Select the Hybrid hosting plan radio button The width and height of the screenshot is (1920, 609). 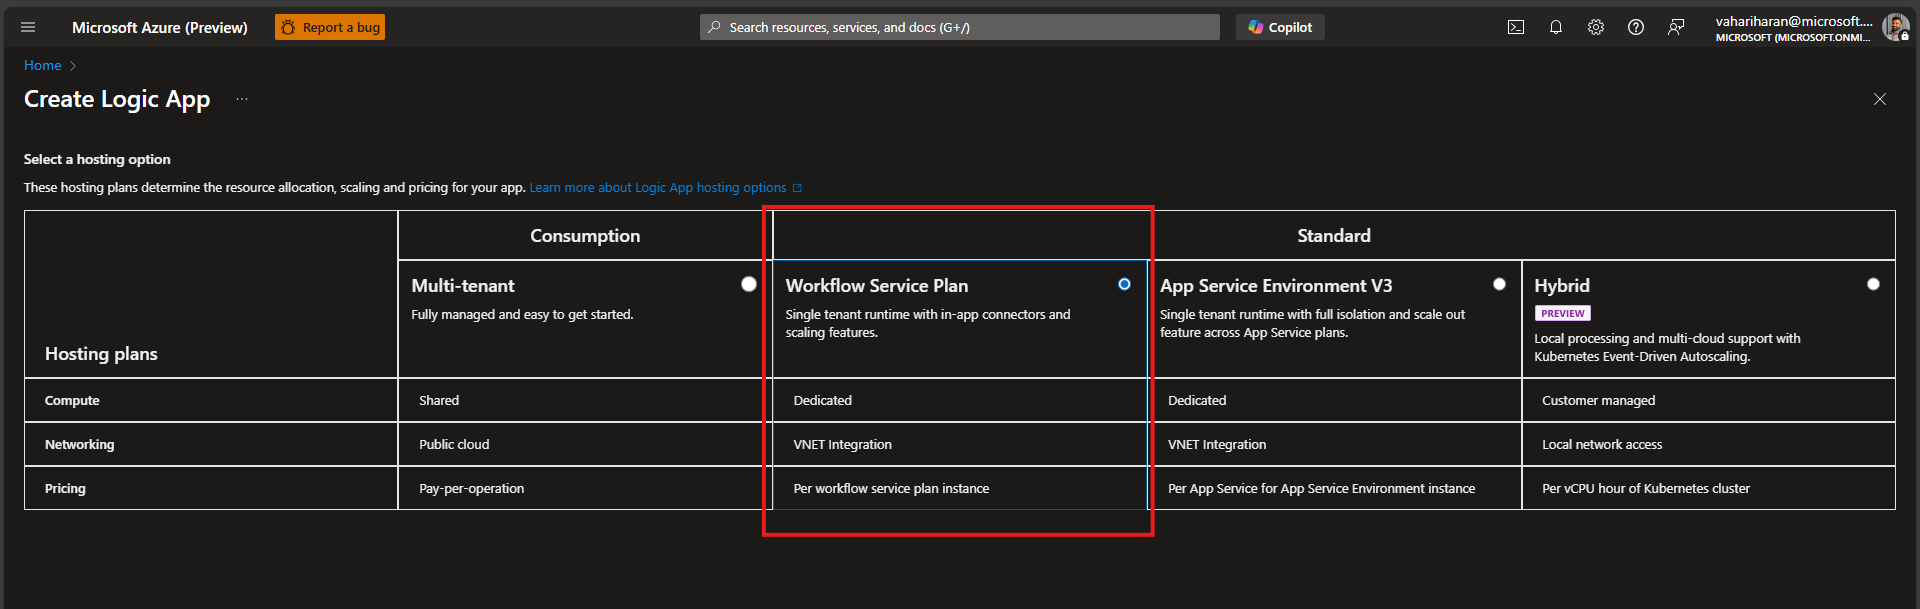coord(1873,284)
